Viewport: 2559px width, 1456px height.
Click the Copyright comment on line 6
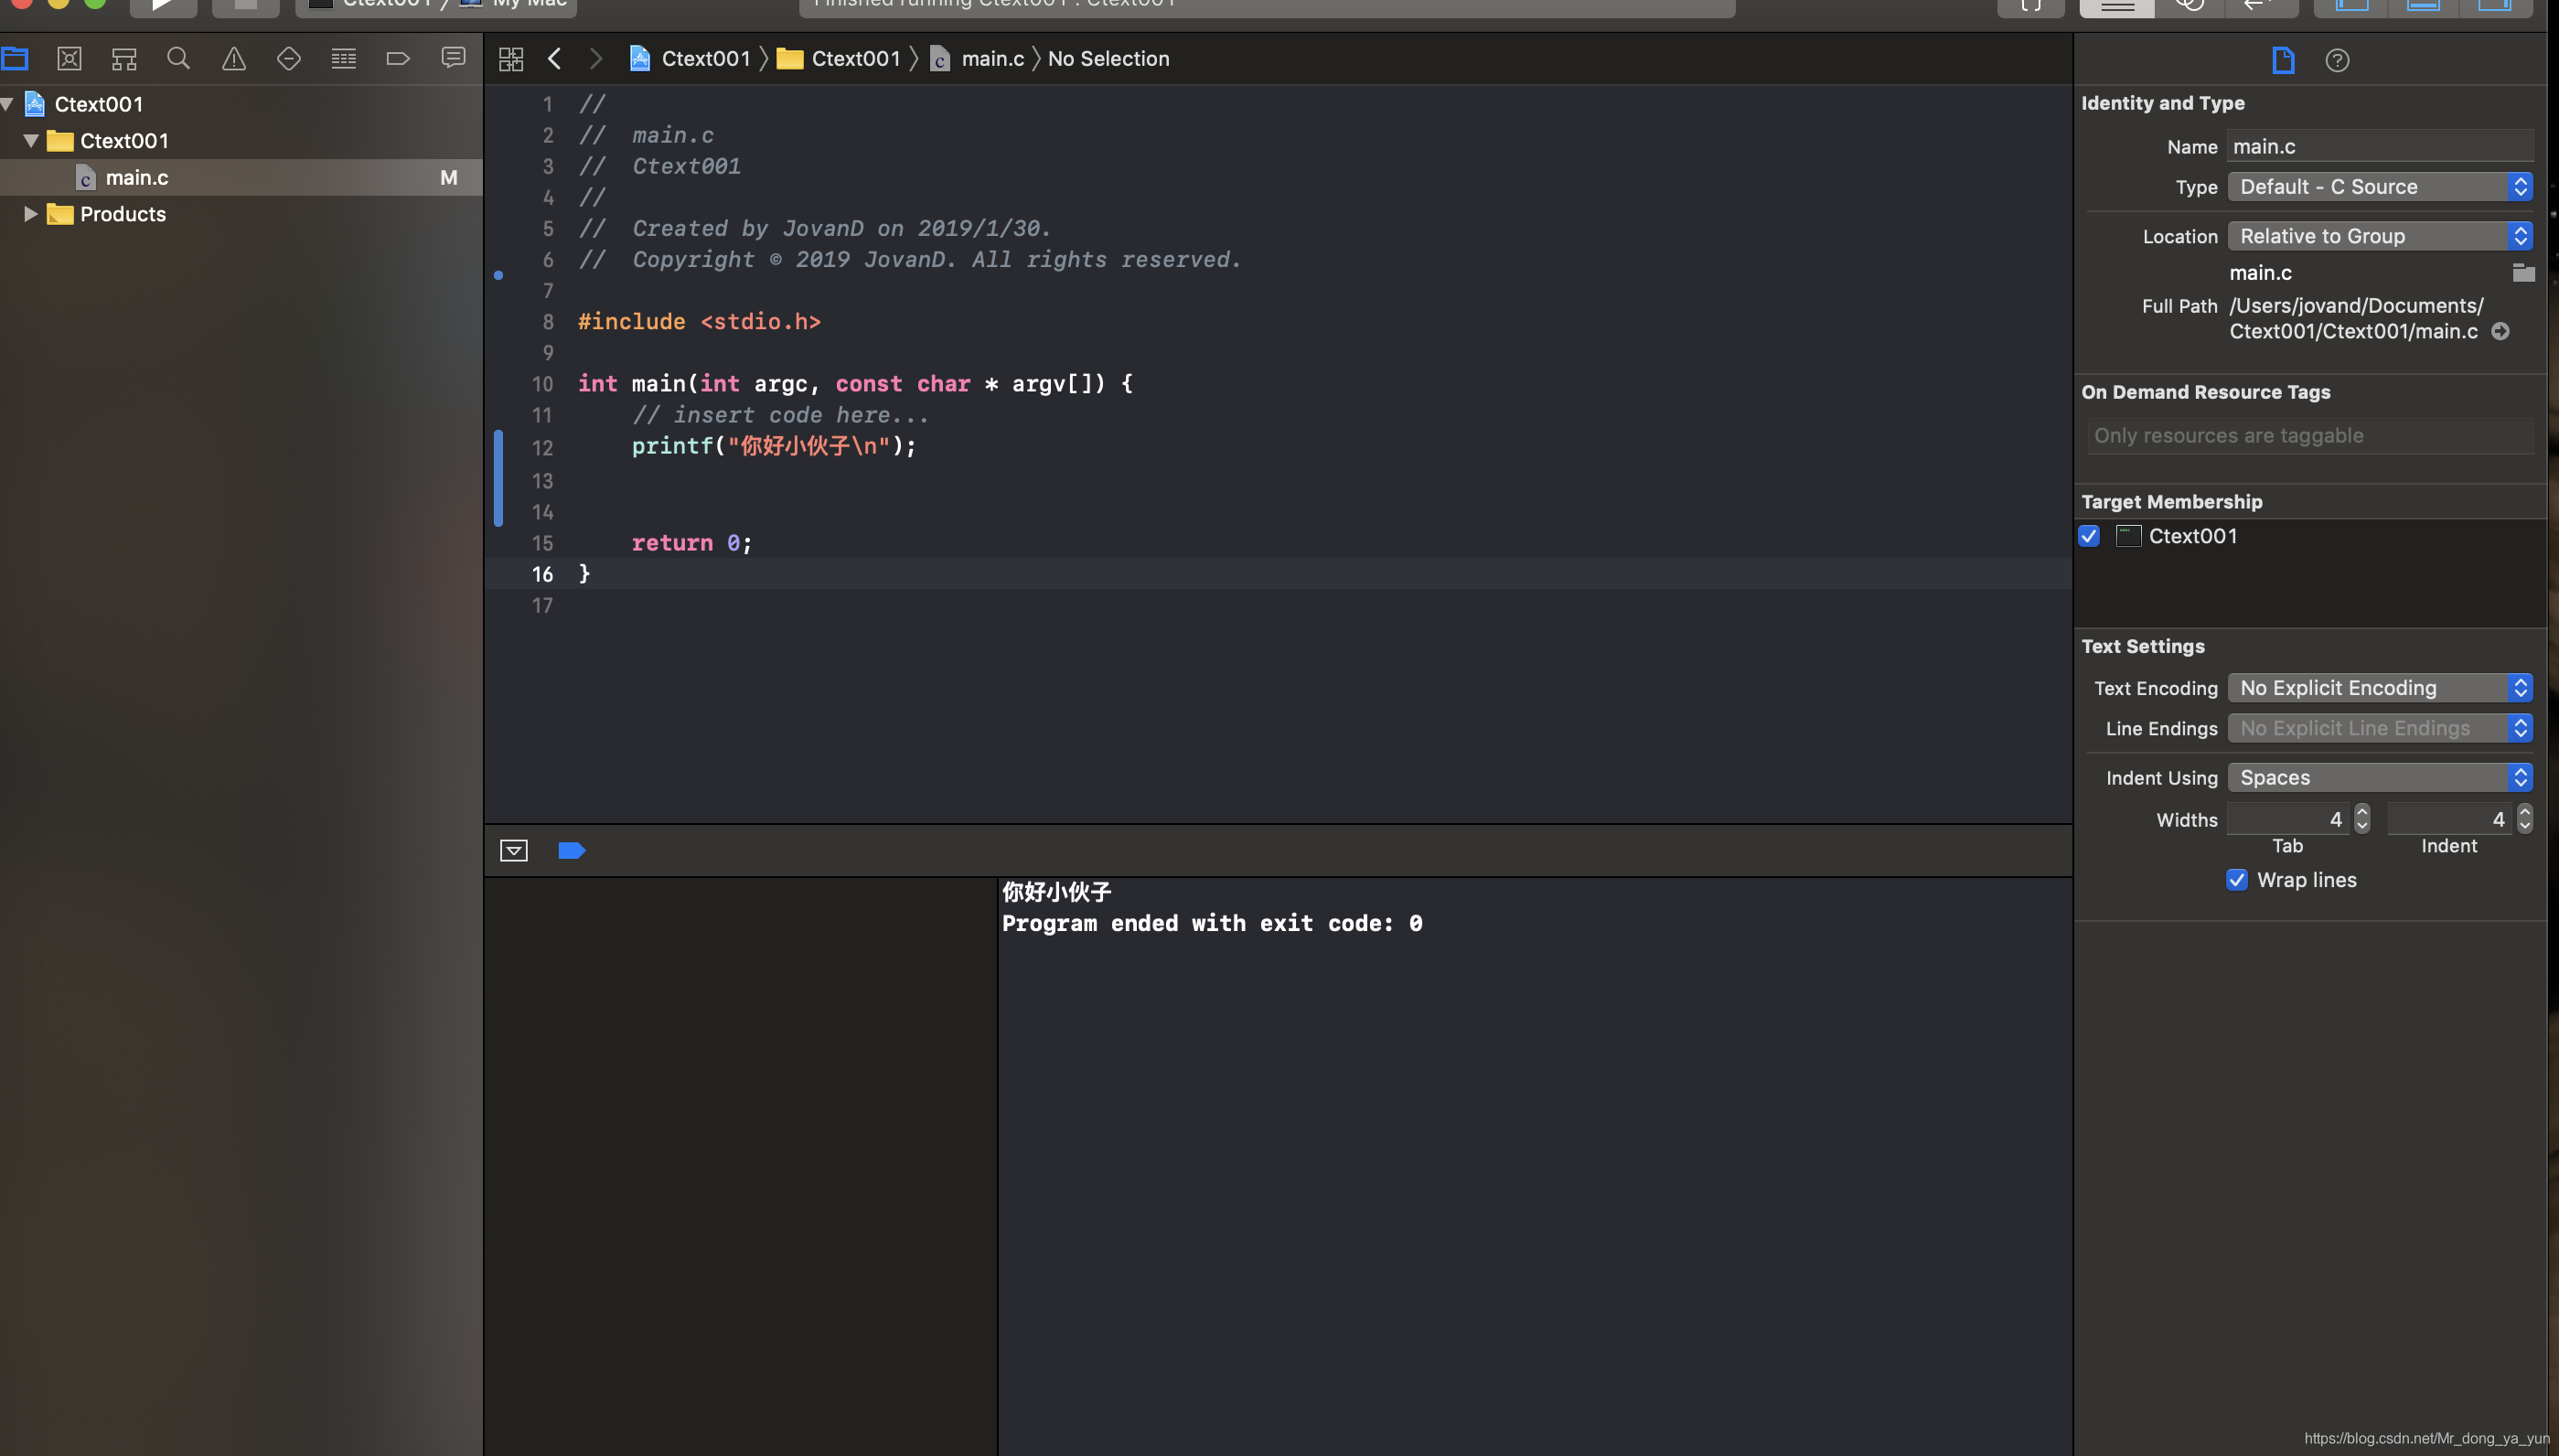pyautogui.click(x=910, y=260)
